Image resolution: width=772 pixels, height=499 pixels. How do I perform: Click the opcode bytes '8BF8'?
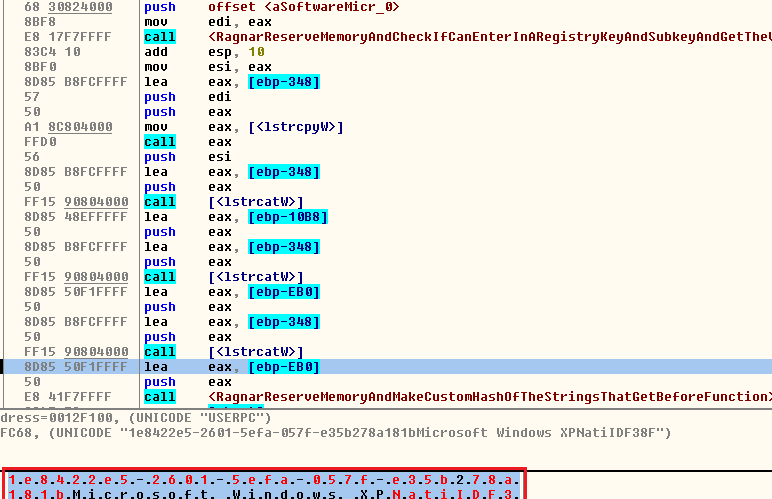pyautogui.click(x=40, y=22)
